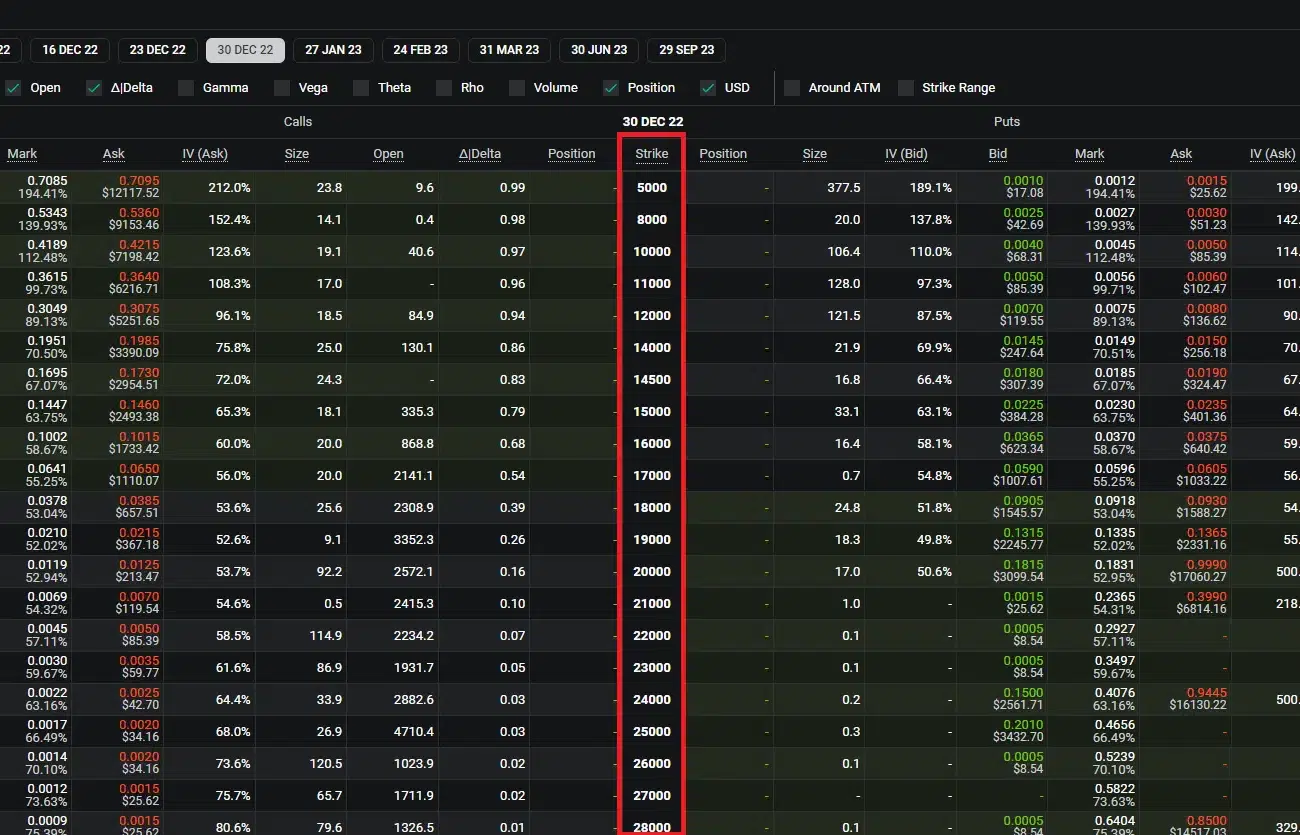This screenshot has height=835, width=1300.
Task: Click the calls Open column header
Action: (388, 154)
